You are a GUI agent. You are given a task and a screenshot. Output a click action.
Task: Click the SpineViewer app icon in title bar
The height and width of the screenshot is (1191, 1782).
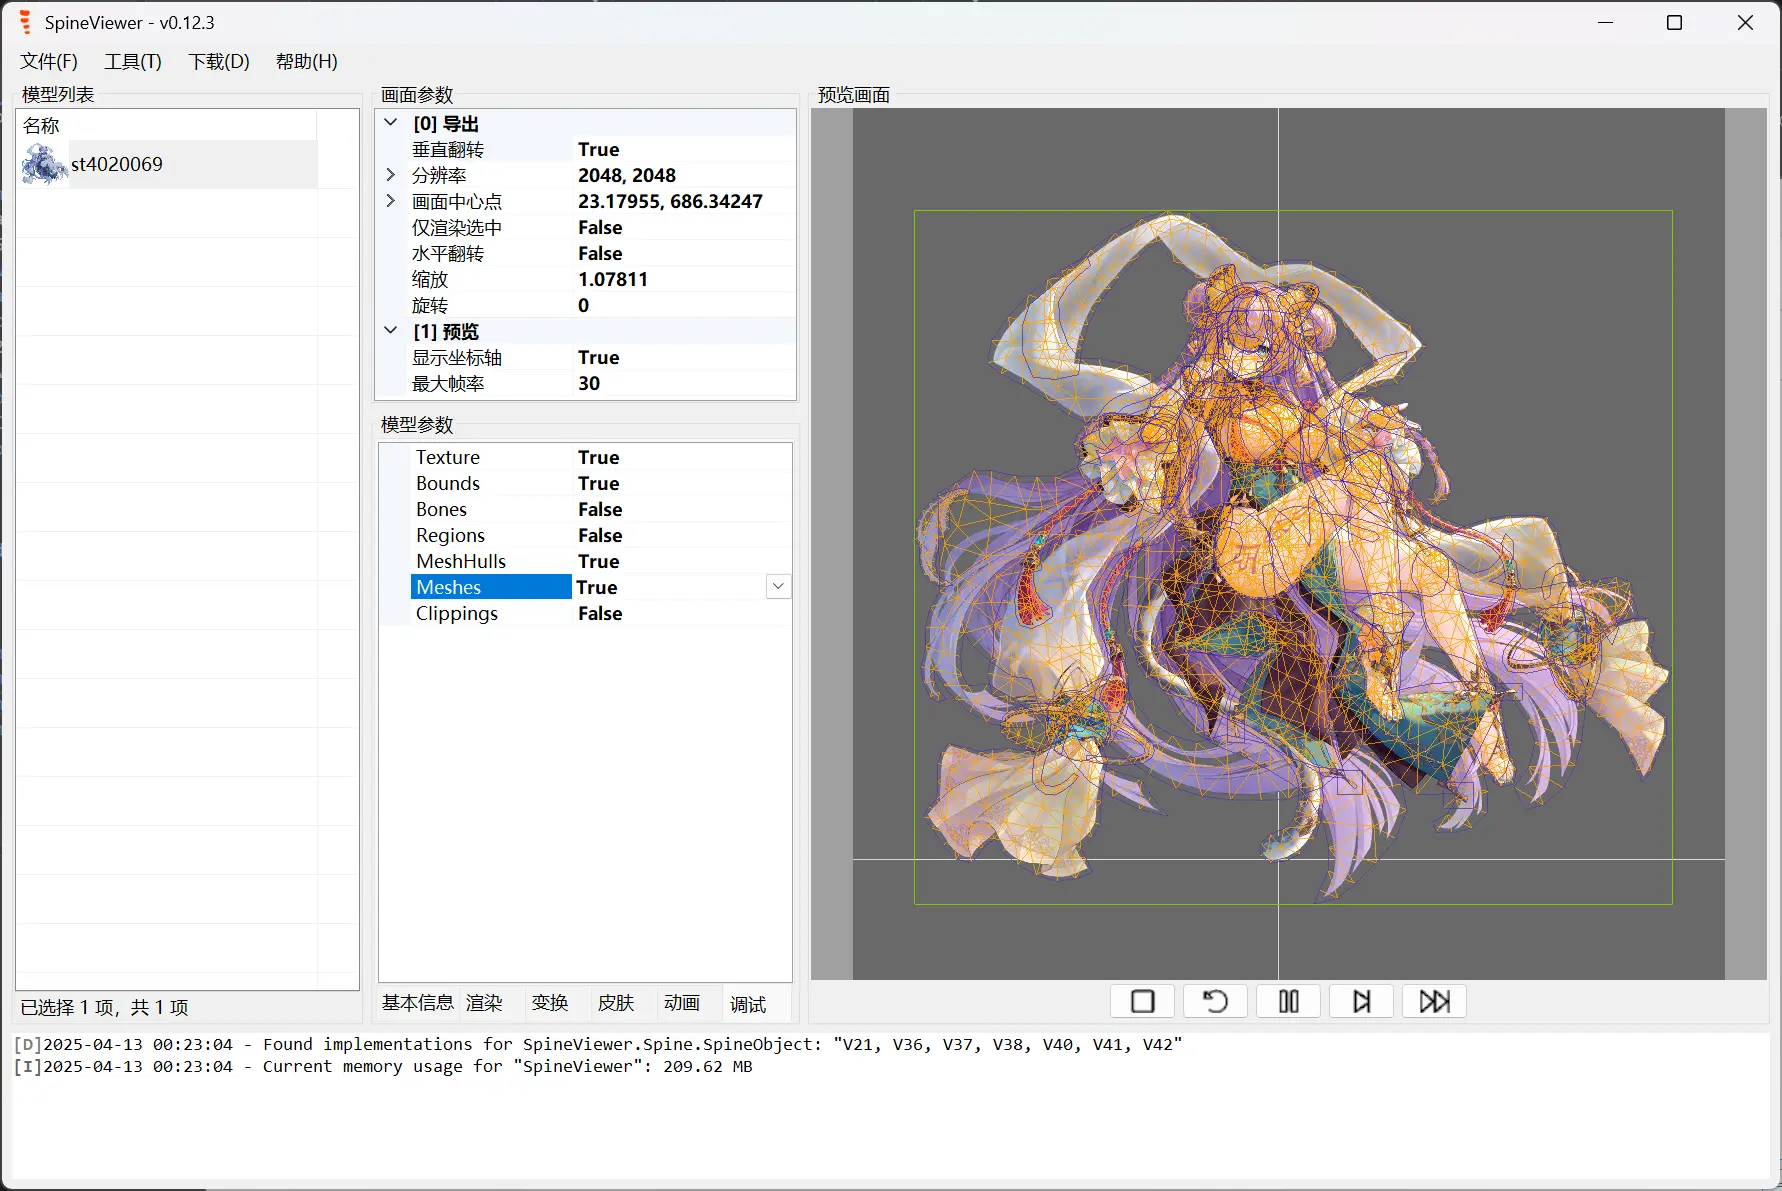pos(26,22)
